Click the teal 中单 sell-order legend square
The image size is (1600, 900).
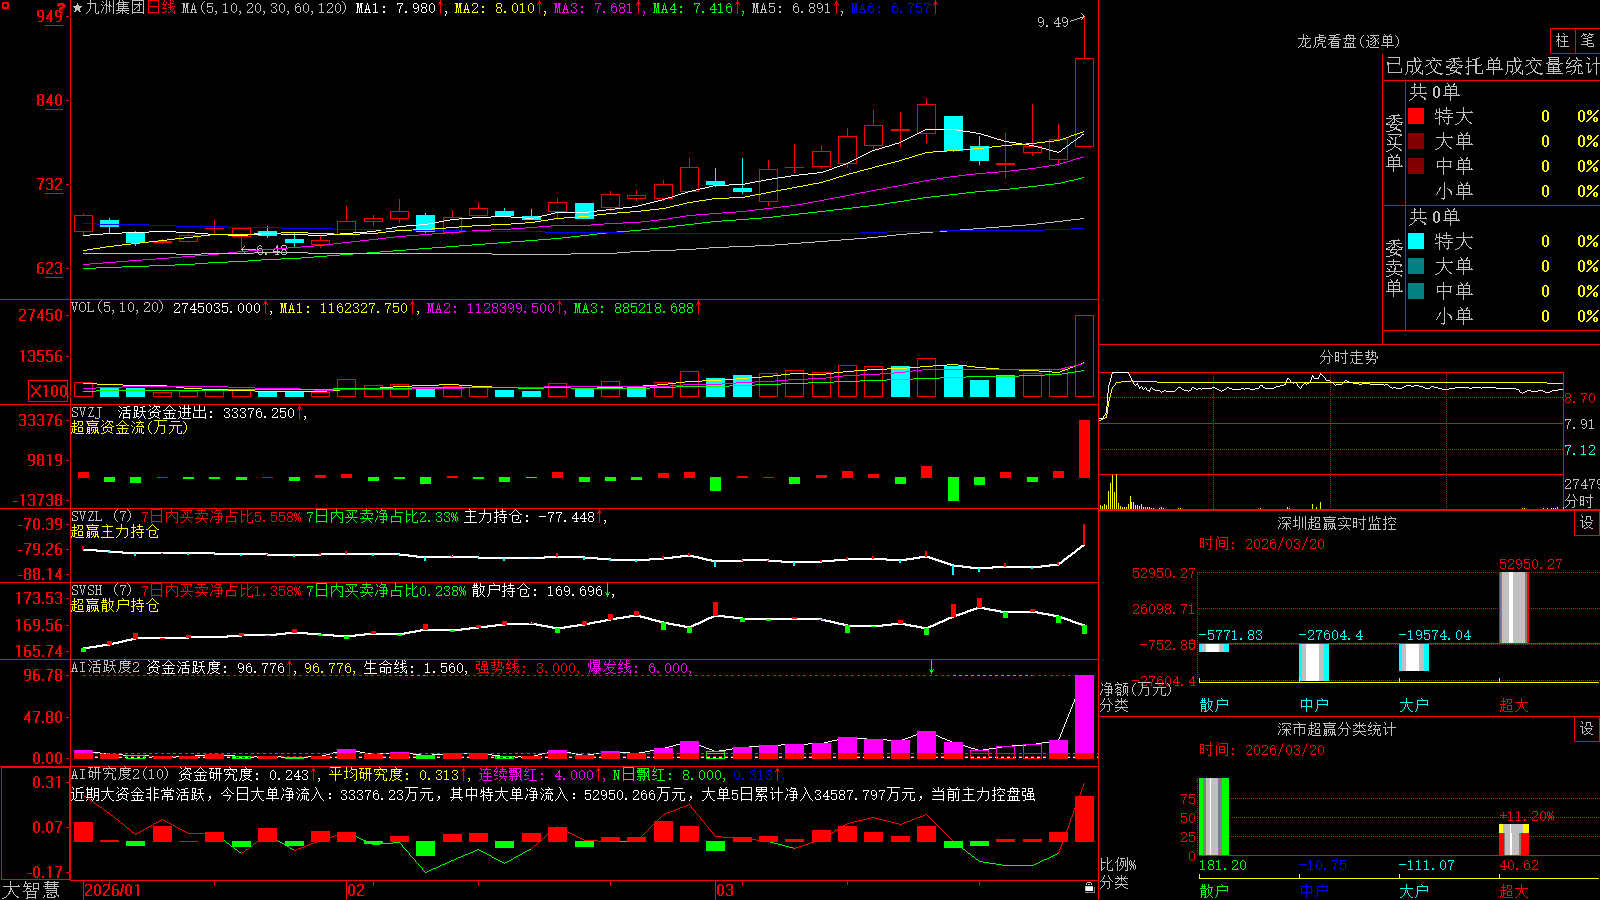[1416, 291]
